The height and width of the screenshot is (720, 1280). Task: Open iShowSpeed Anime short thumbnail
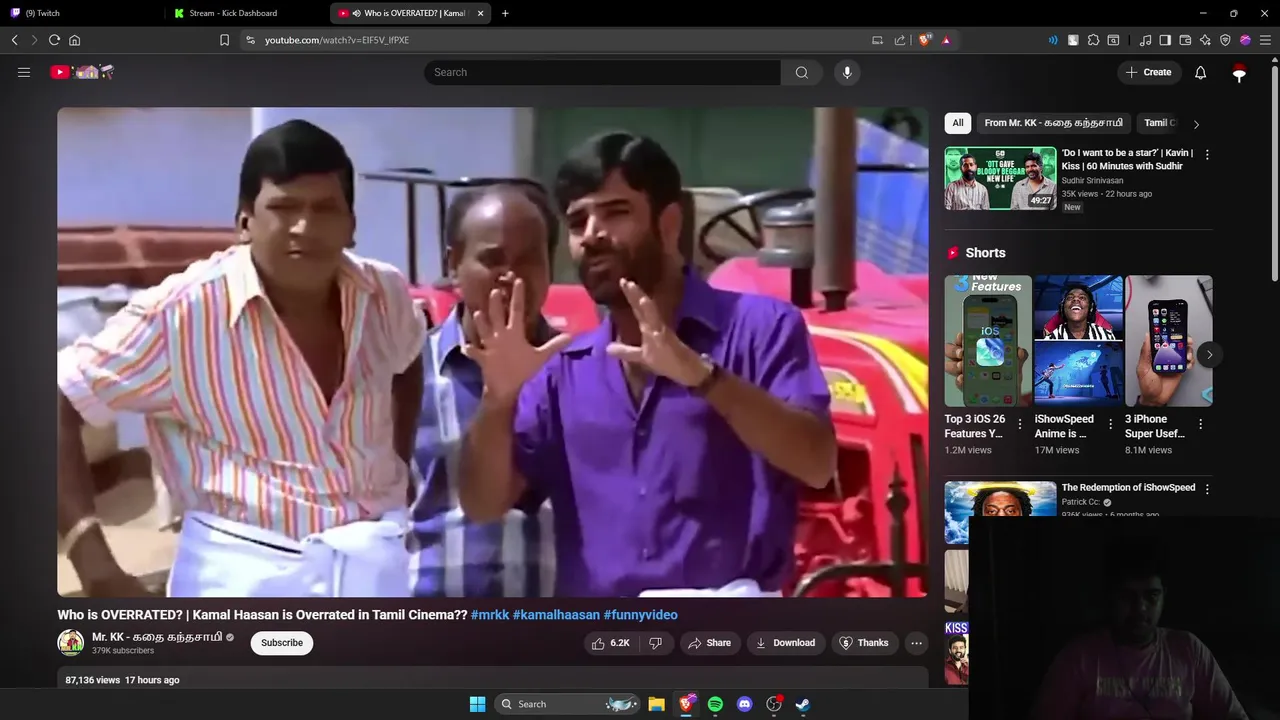click(x=1078, y=341)
